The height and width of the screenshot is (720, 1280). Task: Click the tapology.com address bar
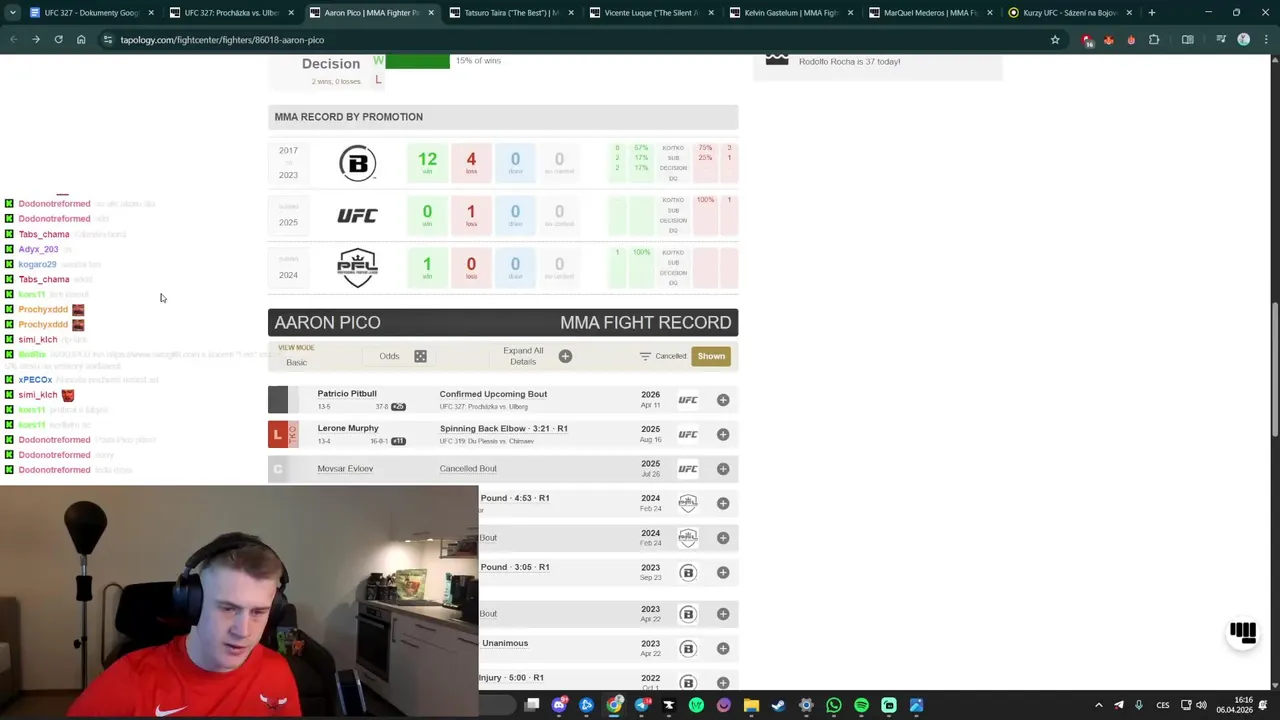click(x=580, y=40)
